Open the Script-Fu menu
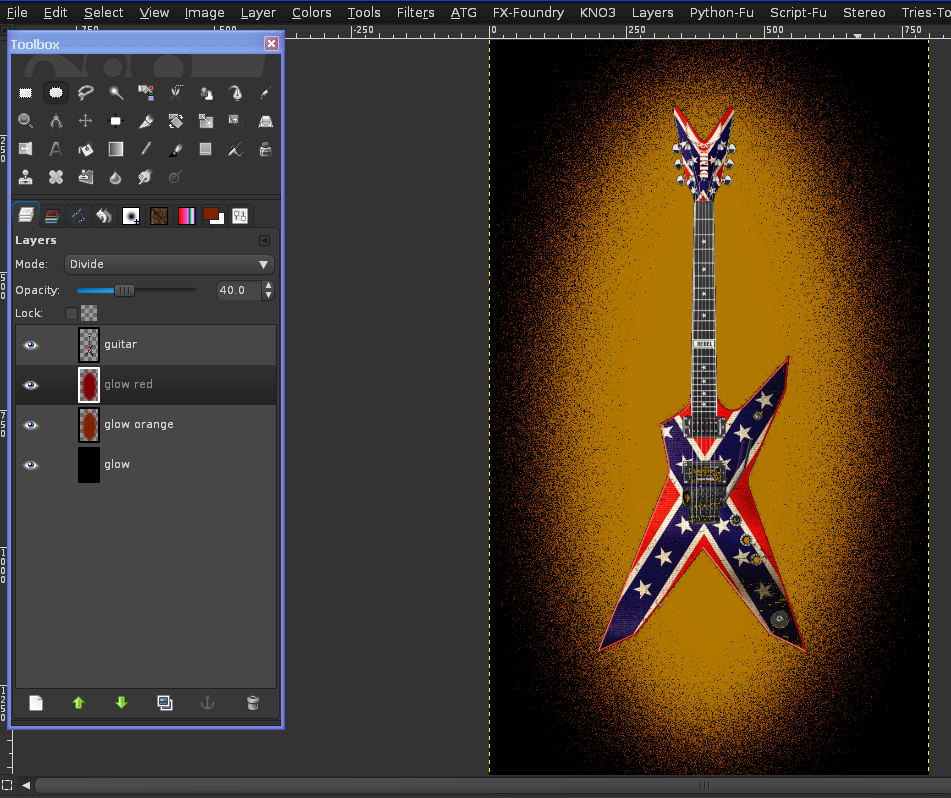This screenshot has height=798, width=951. (798, 12)
